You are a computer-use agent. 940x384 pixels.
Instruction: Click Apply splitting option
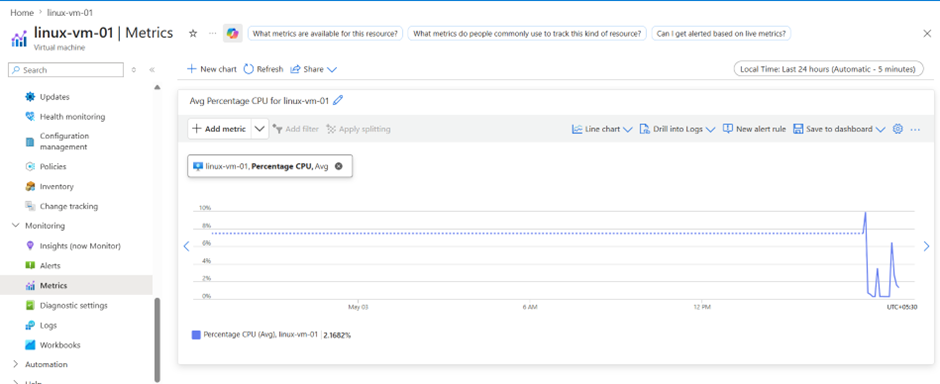(358, 129)
